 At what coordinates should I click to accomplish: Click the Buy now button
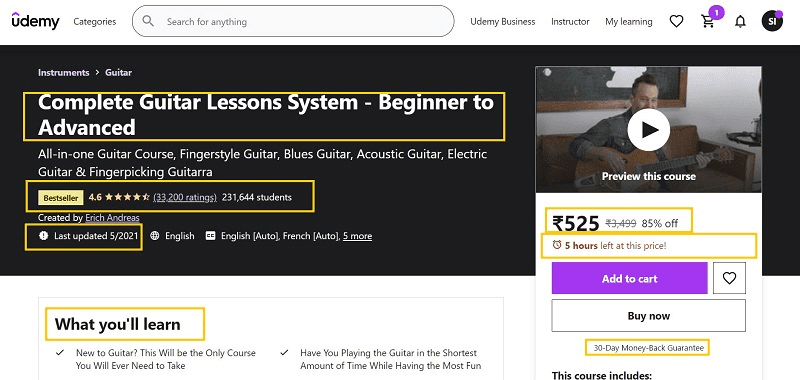[648, 315]
